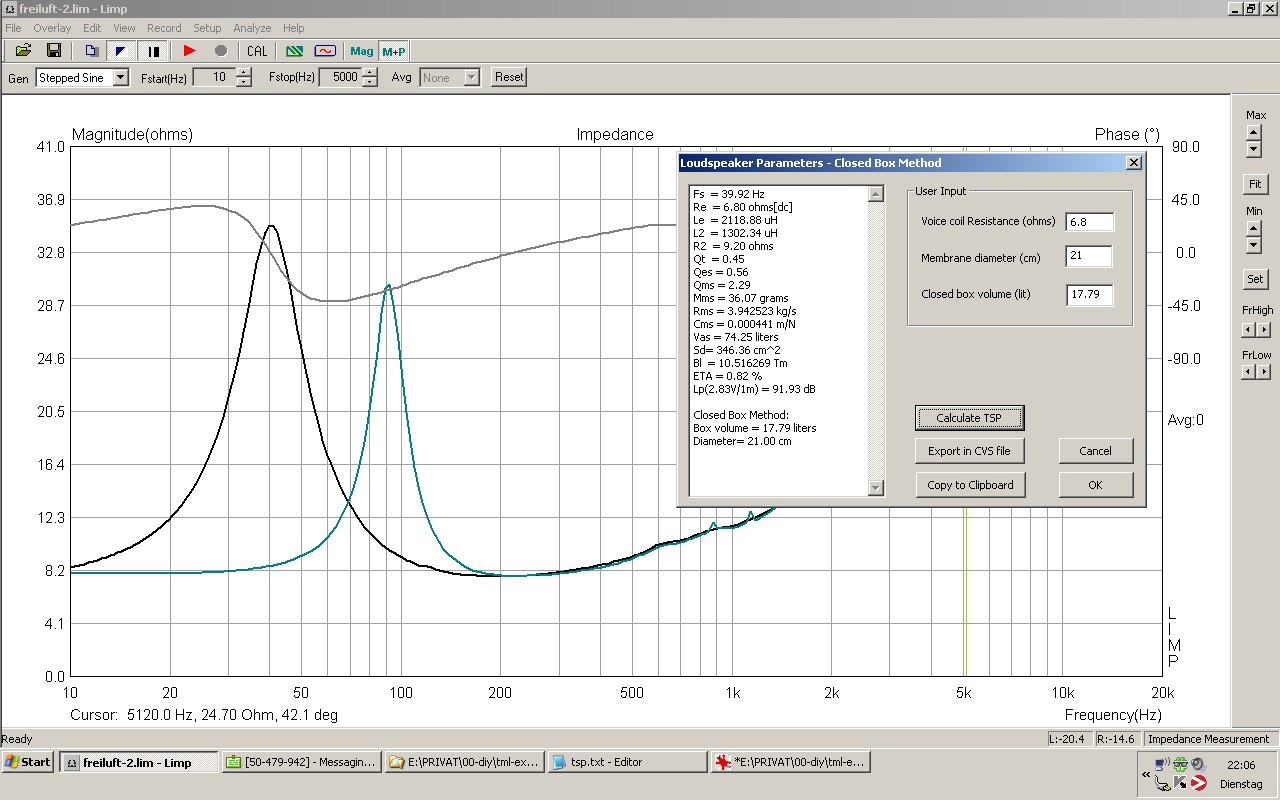Image resolution: width=1280 pixels, height=800 pixels.
Task: Decrease Fstop value with down arrow
Action: (x=370, y=82)
